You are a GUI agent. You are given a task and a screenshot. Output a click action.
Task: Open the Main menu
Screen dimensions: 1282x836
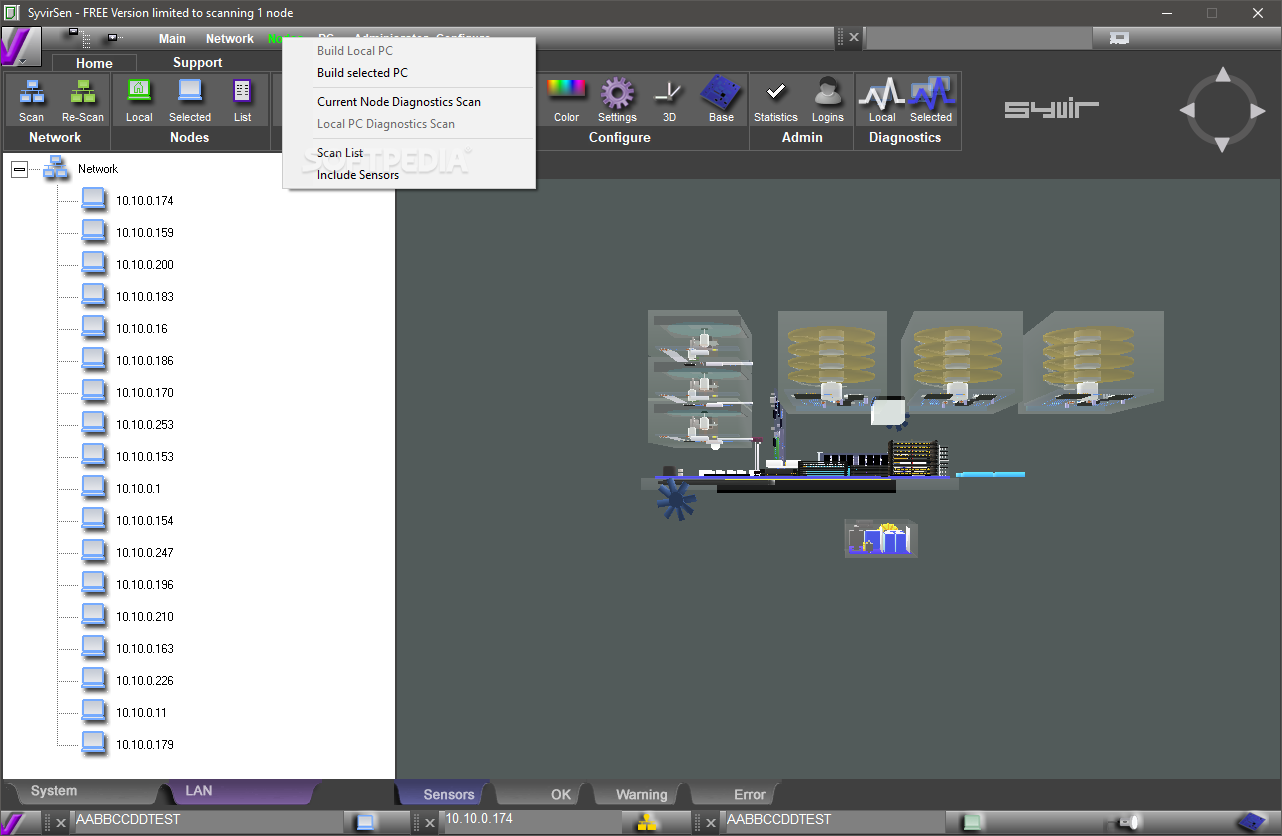[172, 39]
